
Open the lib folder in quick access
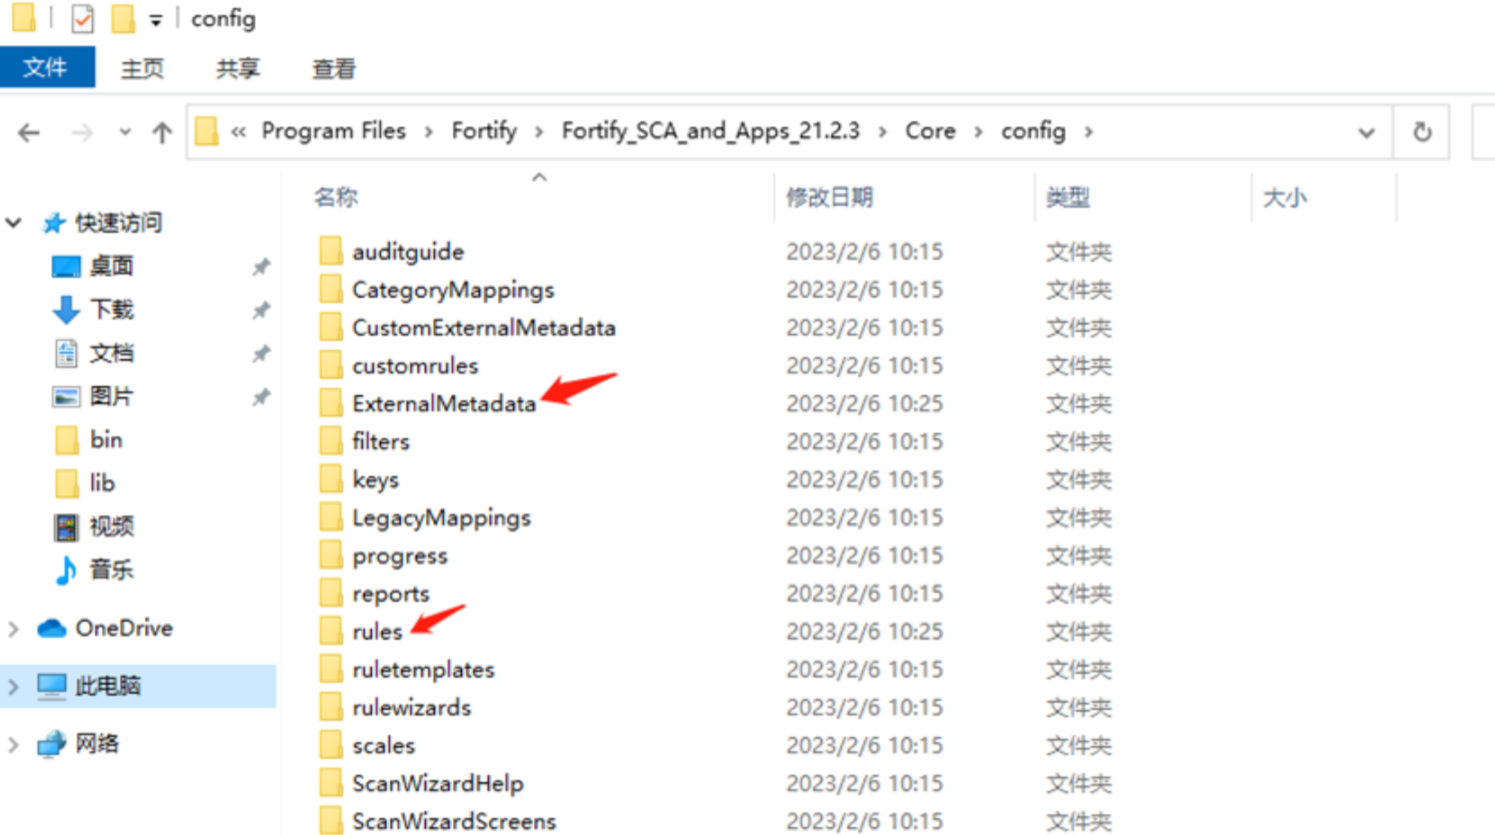coord(102,483)
